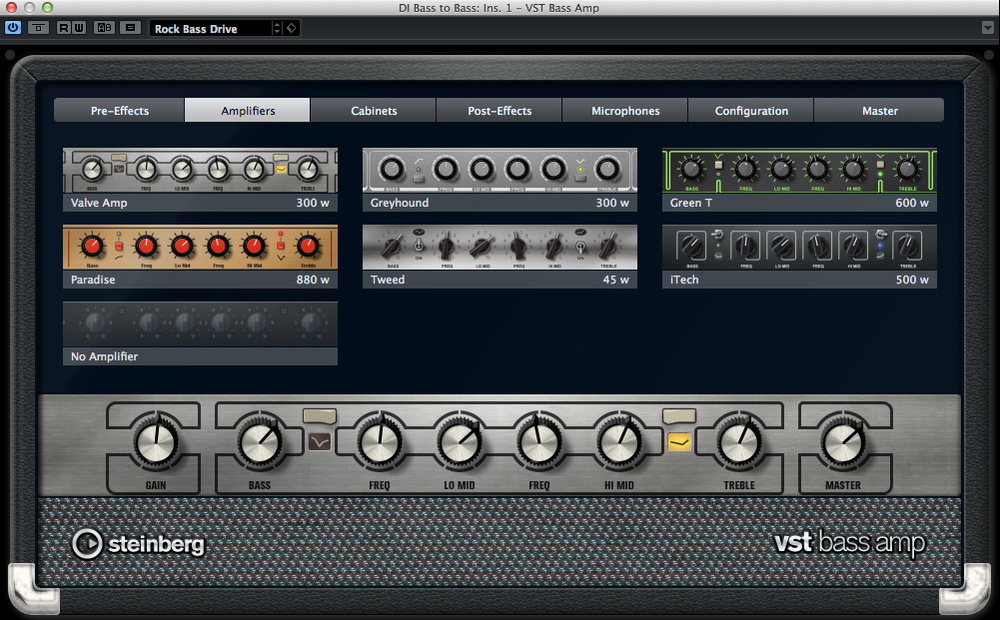Click the Bypass Effect button
This screenshot has height=620, width=1000.
pyautogui.click(x=38, y=28)
